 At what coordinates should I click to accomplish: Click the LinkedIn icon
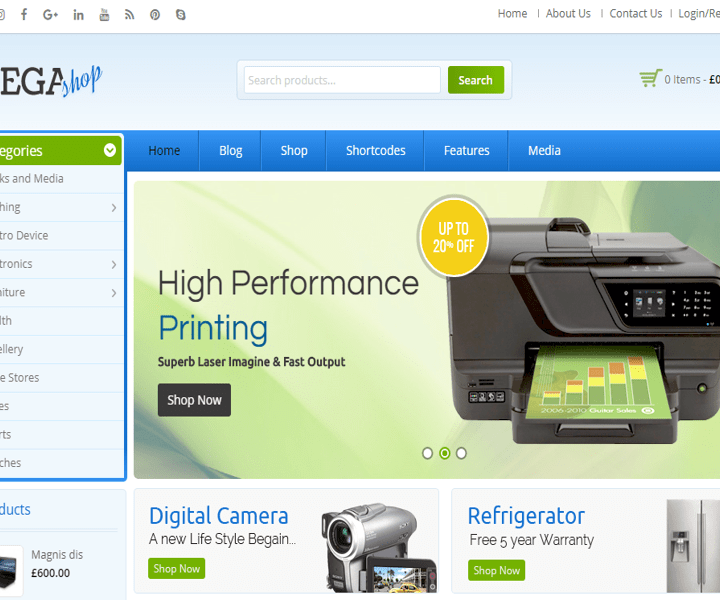point(78,14)
